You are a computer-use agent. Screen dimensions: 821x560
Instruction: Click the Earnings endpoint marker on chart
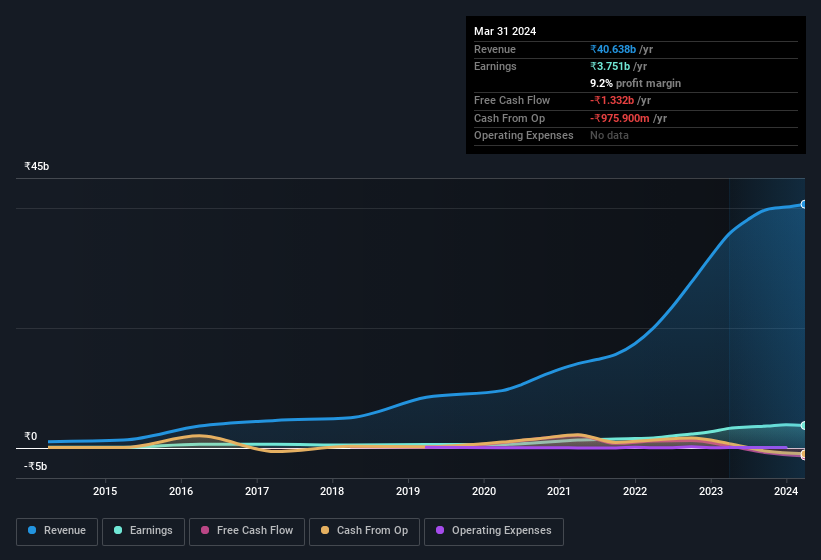pyautogui.click(x=803, y=425)
